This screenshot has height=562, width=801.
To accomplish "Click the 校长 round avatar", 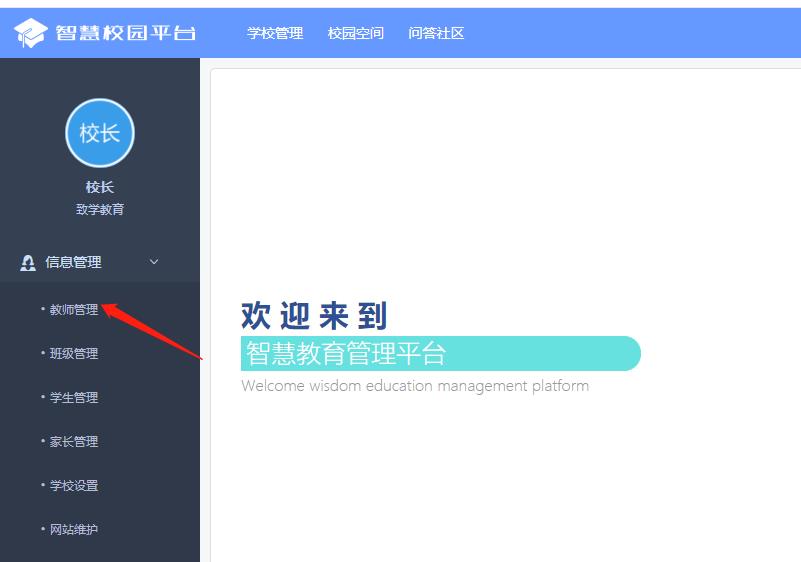I will pos(100,133).
